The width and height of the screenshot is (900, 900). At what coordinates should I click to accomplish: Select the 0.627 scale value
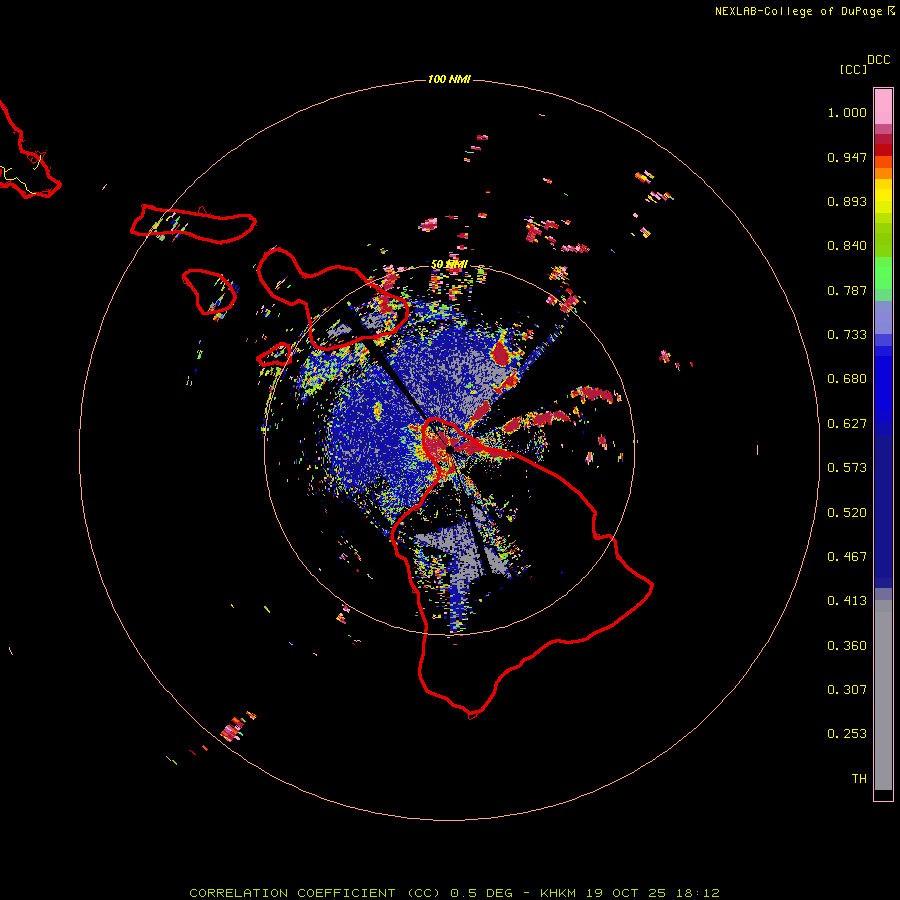point(847,424)
